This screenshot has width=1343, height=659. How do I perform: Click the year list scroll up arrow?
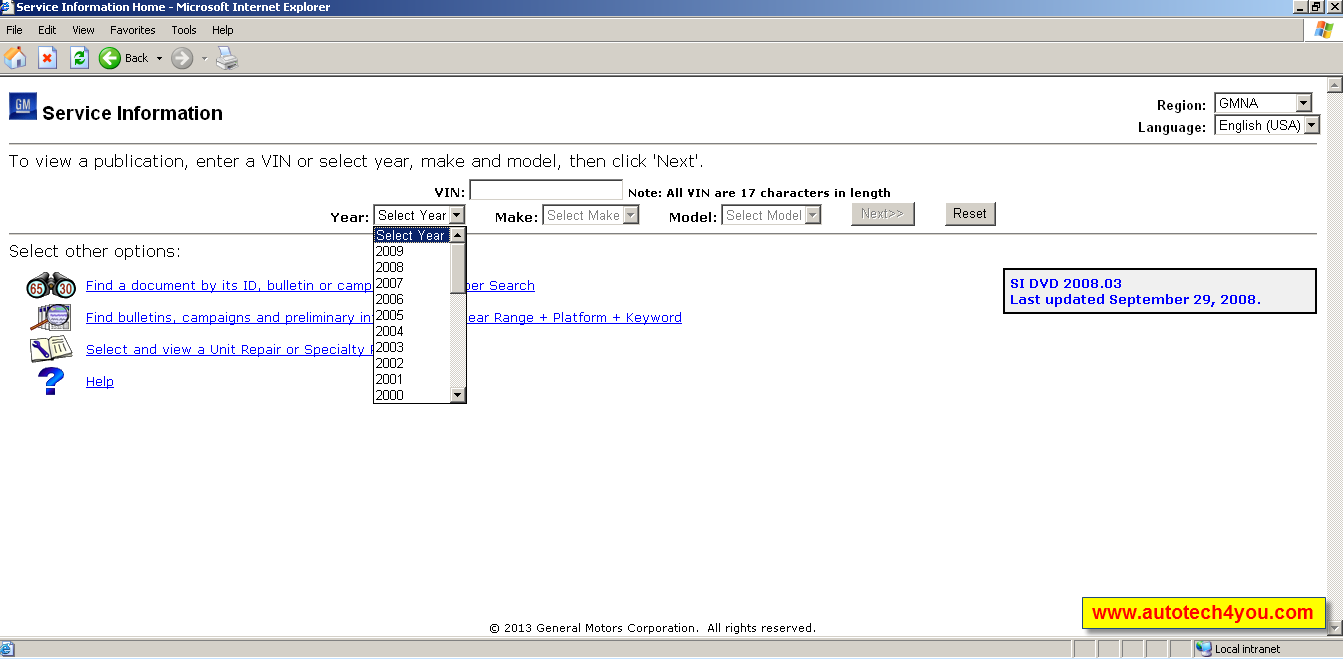458,235
